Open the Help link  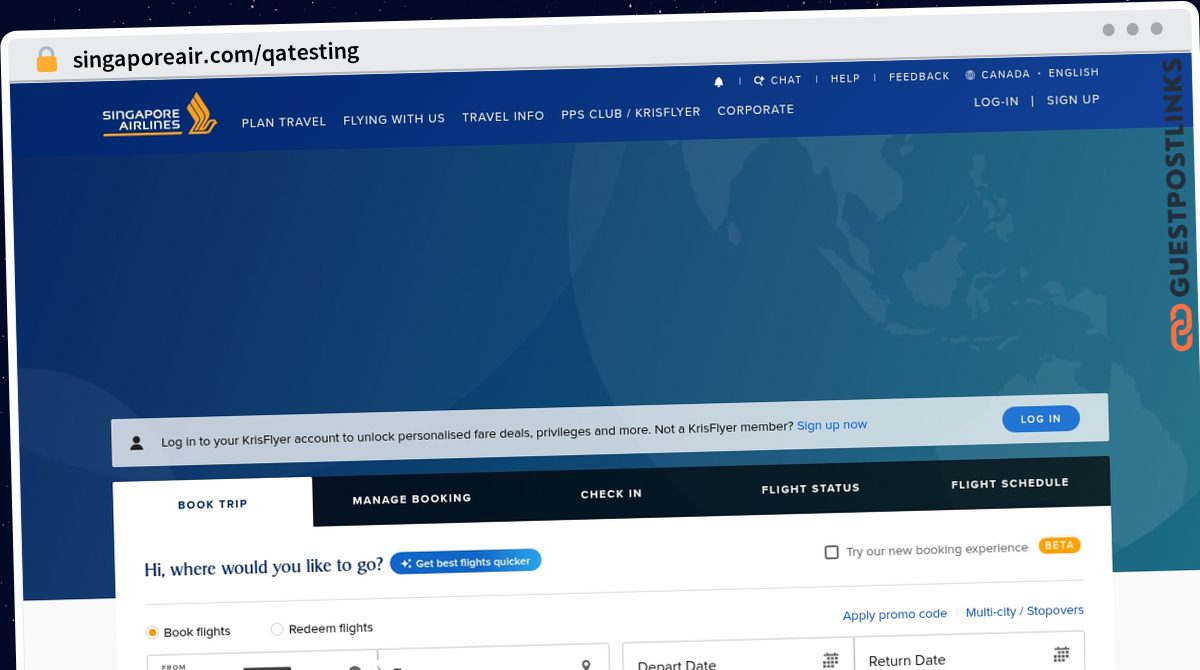coord(845,78)
